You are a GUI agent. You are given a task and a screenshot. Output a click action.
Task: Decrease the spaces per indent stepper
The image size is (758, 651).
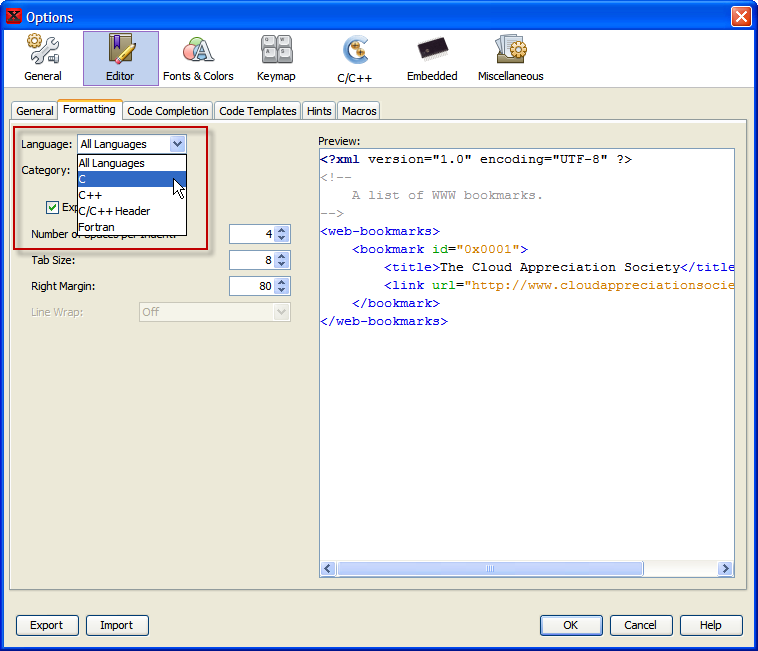(x=282, y=238)
